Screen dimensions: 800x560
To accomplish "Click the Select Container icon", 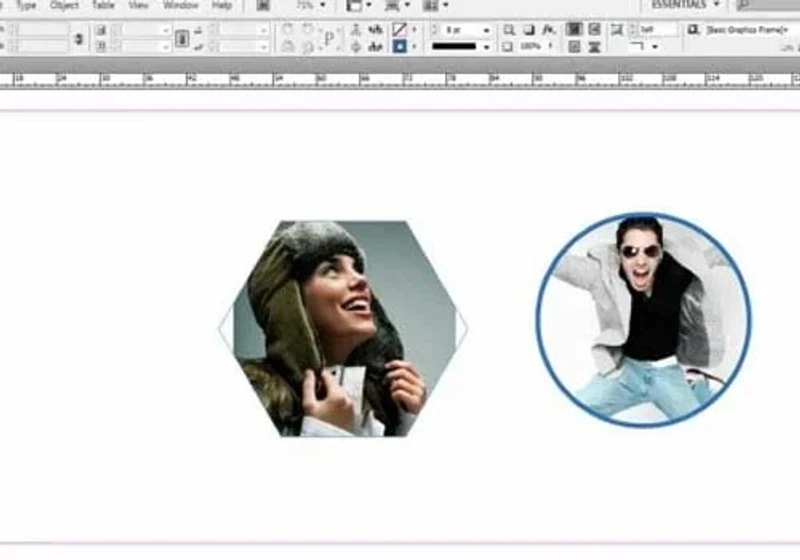I will 356,30.
